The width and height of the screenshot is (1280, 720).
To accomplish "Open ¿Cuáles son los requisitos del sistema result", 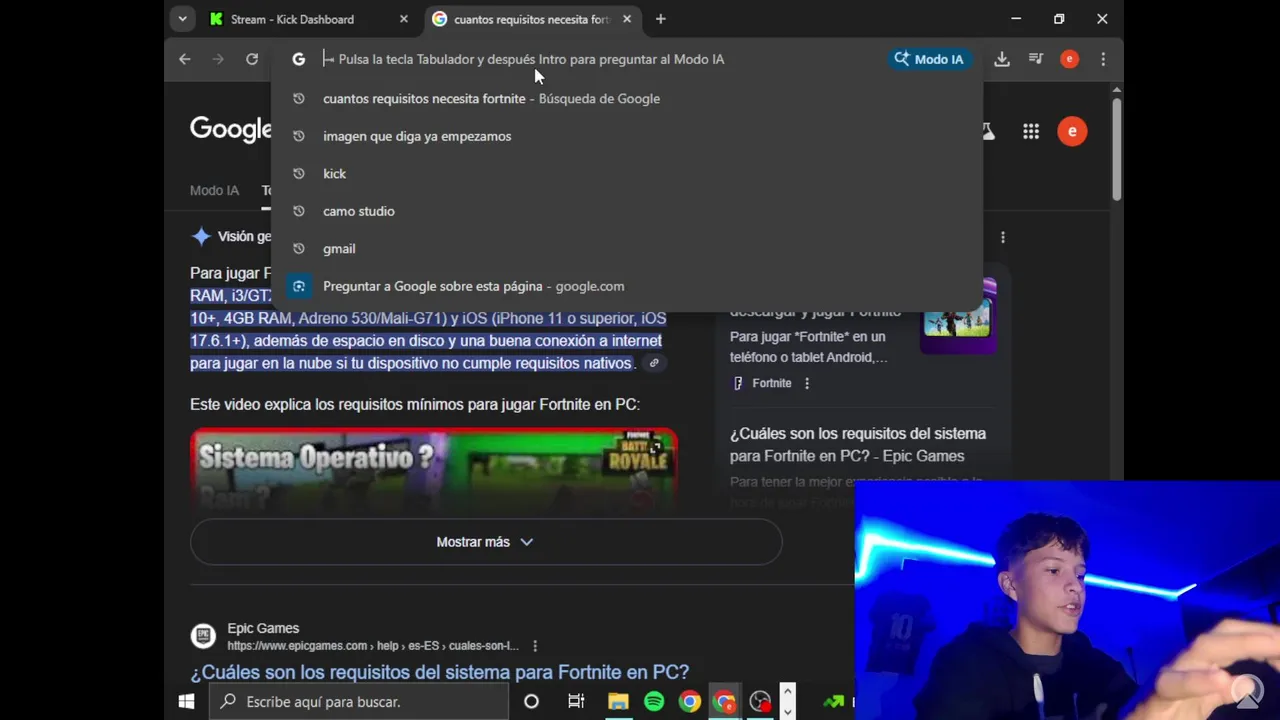I will coord(440,672).
